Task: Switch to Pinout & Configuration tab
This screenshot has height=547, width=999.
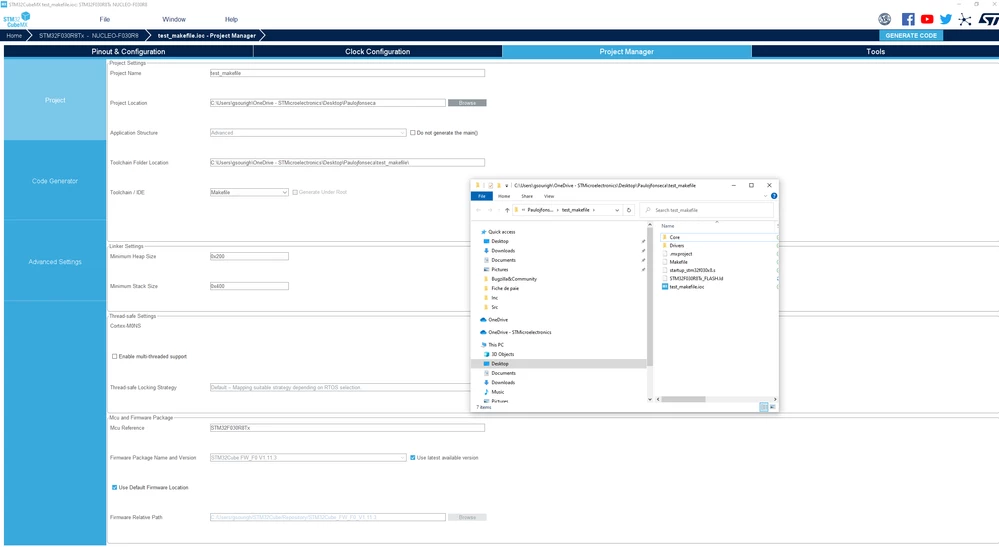Action: click(128, 52)
